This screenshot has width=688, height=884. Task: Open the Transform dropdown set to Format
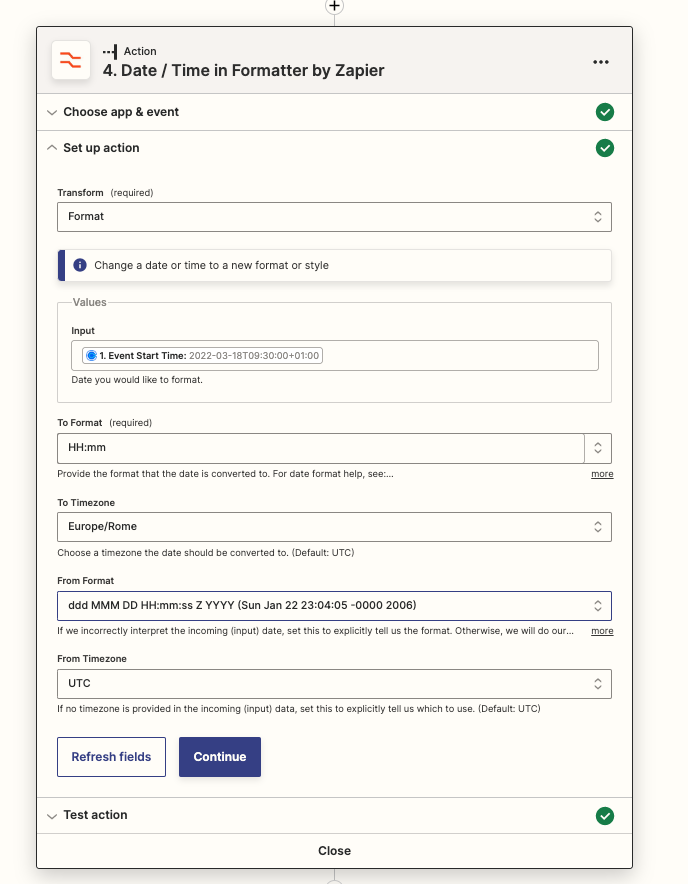pos(334,216)
